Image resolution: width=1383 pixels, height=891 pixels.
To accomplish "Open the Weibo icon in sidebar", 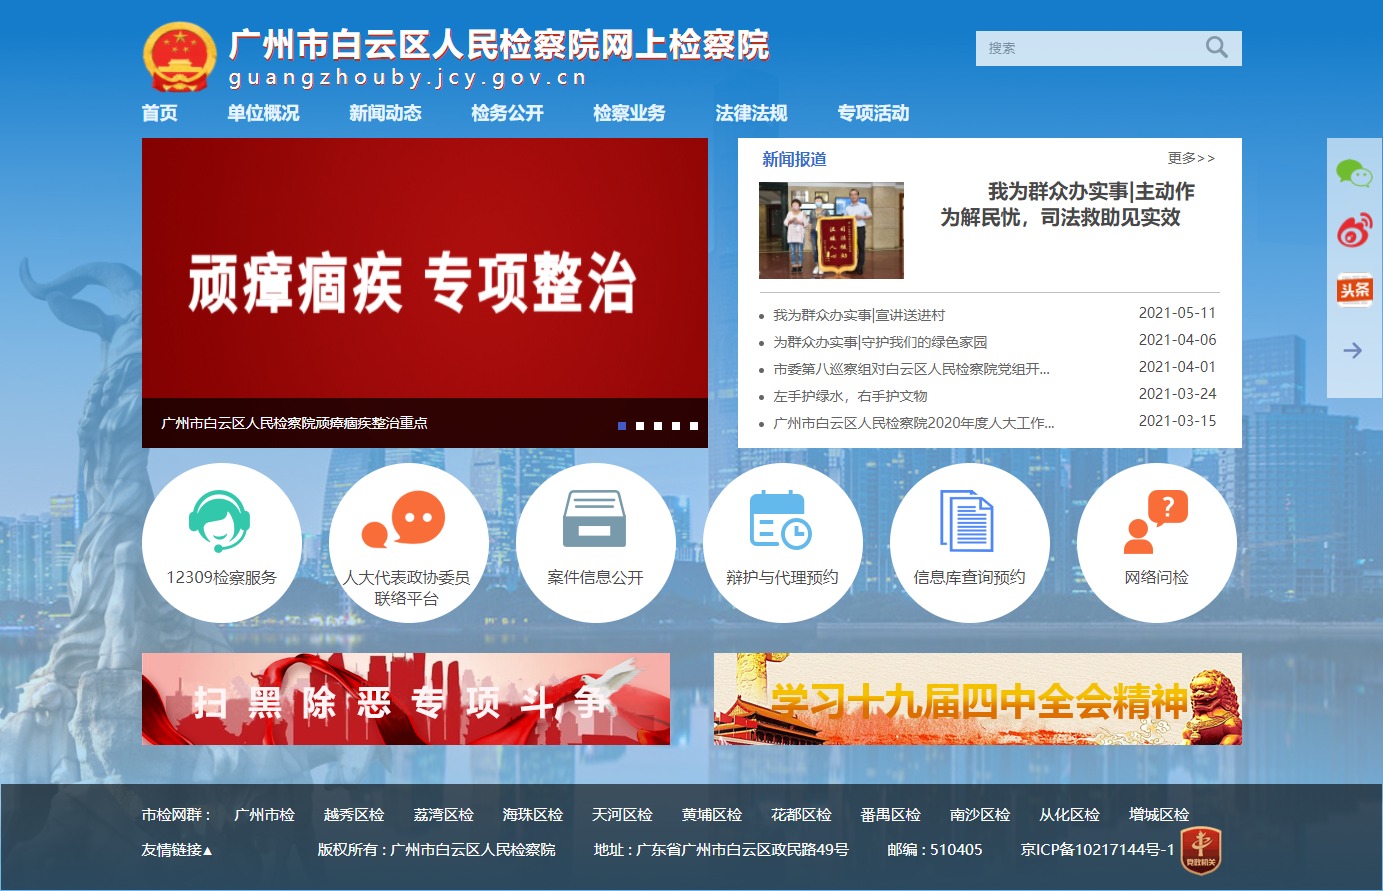I will 1354,232.
